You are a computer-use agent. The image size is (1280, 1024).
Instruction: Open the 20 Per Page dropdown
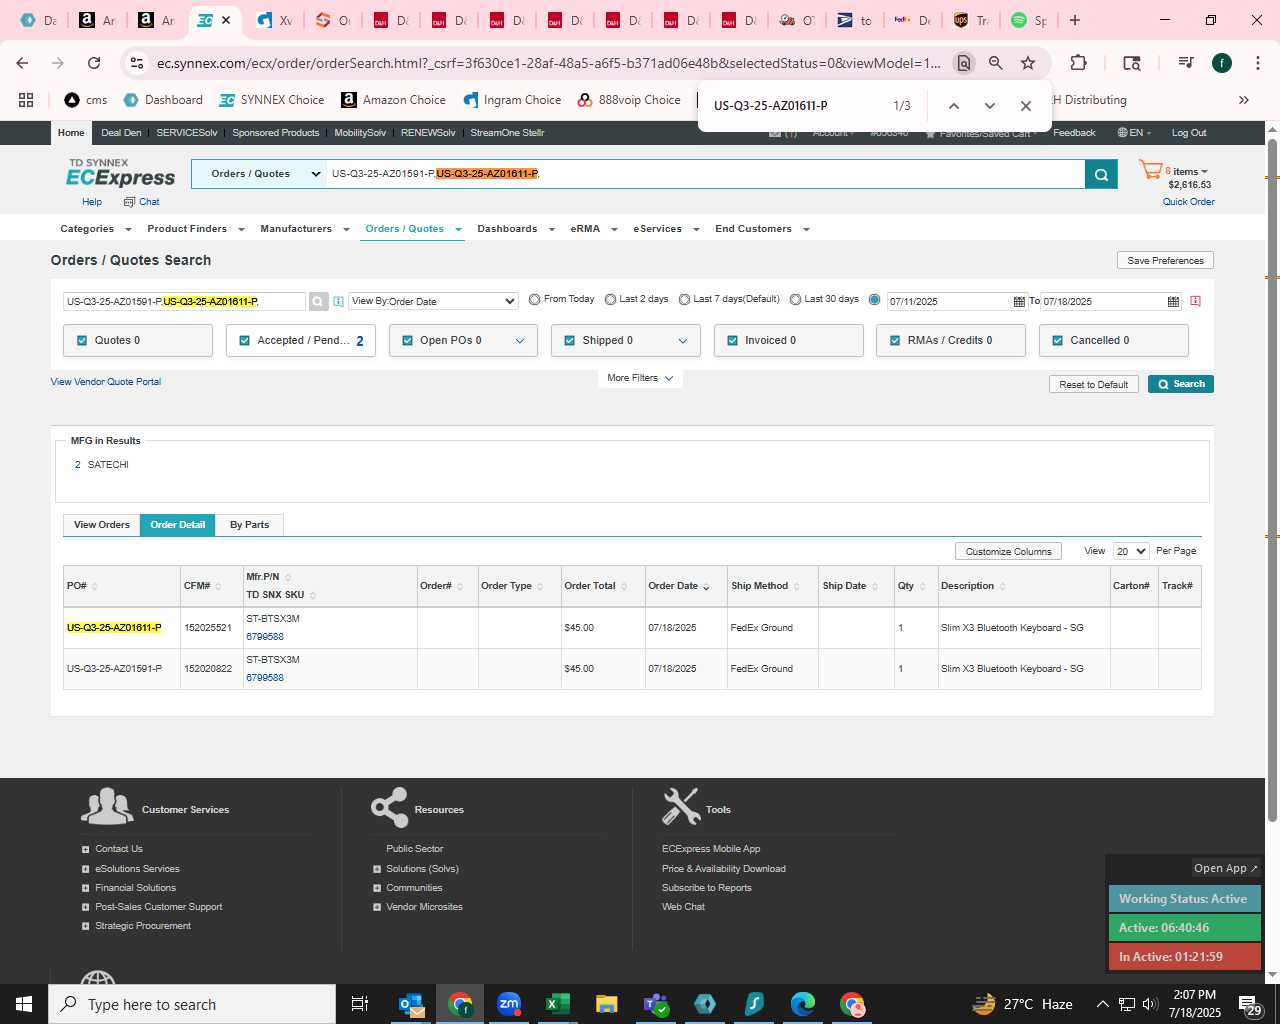(1131, 551)
